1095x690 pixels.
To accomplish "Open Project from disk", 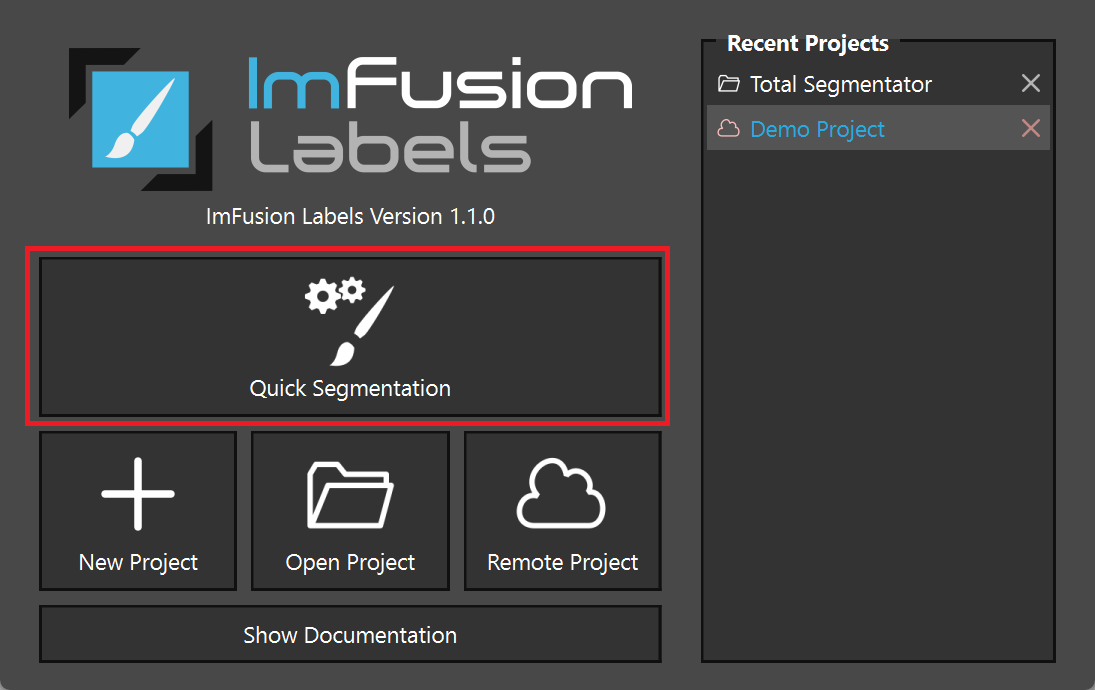I will [x=350, y=511].
